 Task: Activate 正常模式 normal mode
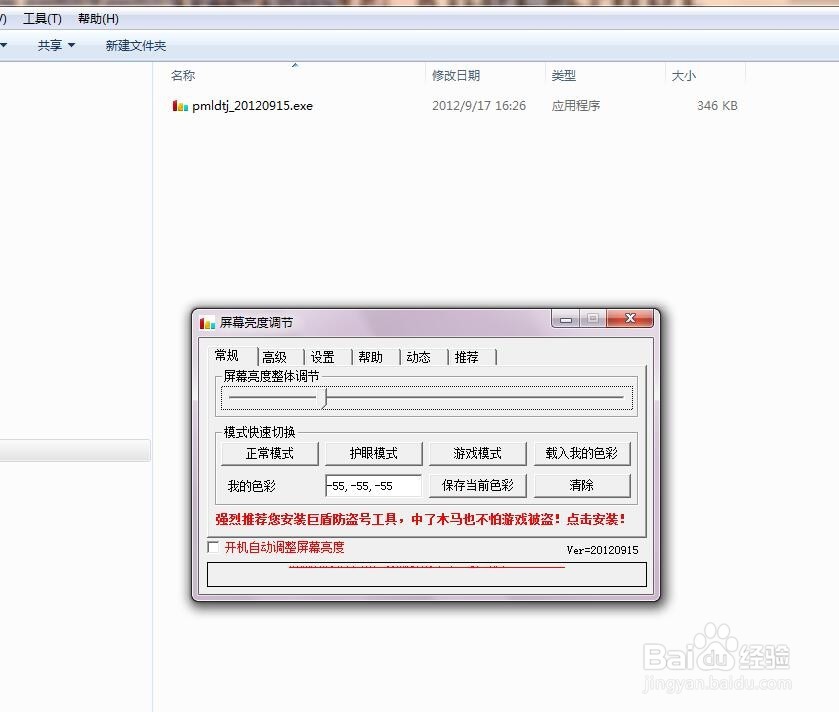[268, 453]
